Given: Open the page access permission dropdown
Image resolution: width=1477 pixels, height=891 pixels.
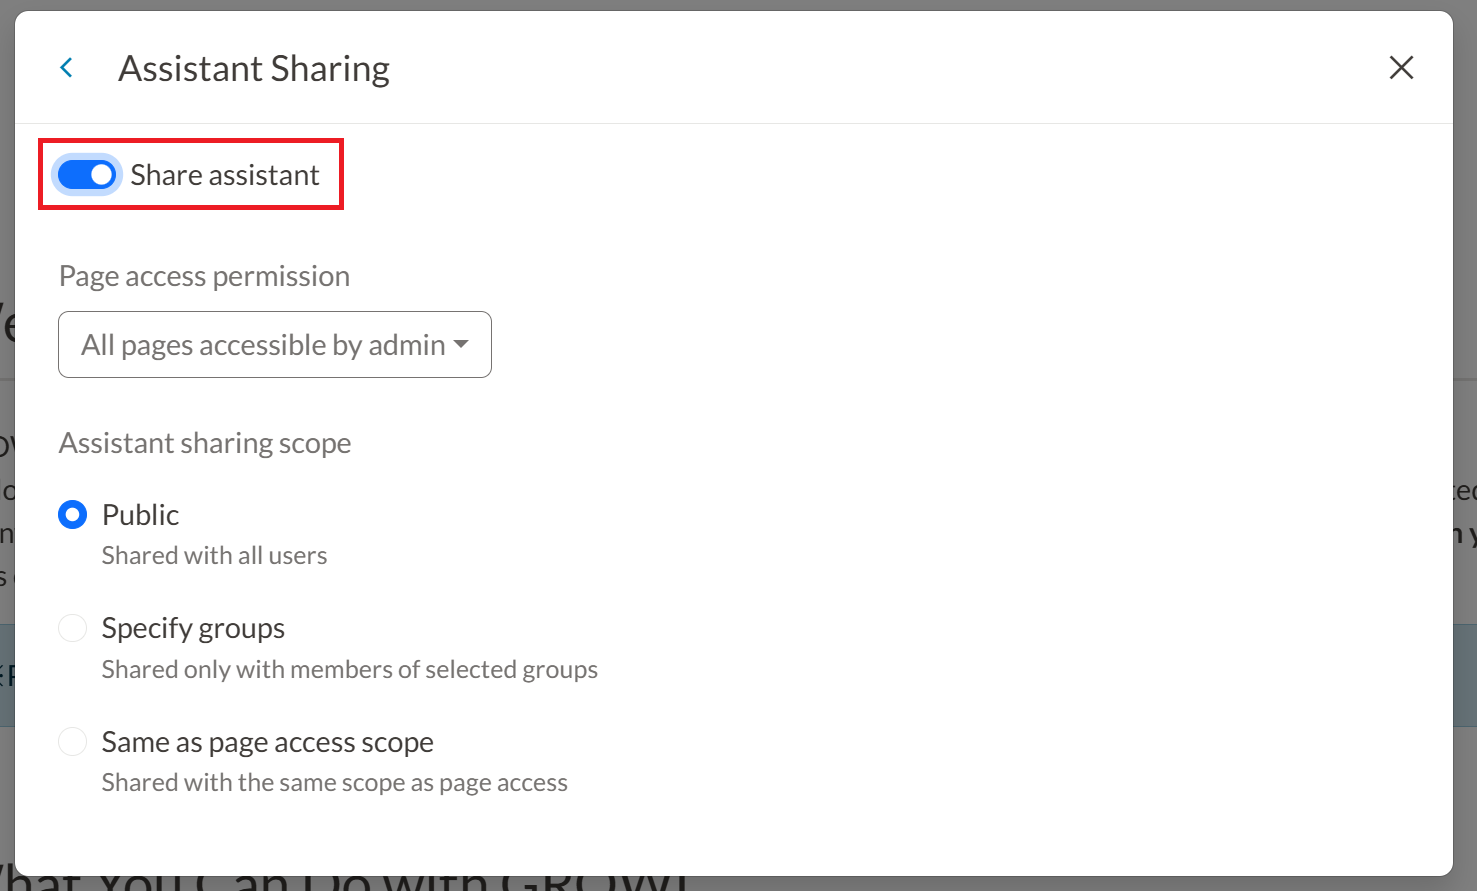Looking at the screenshot, I should click(275, 345).
